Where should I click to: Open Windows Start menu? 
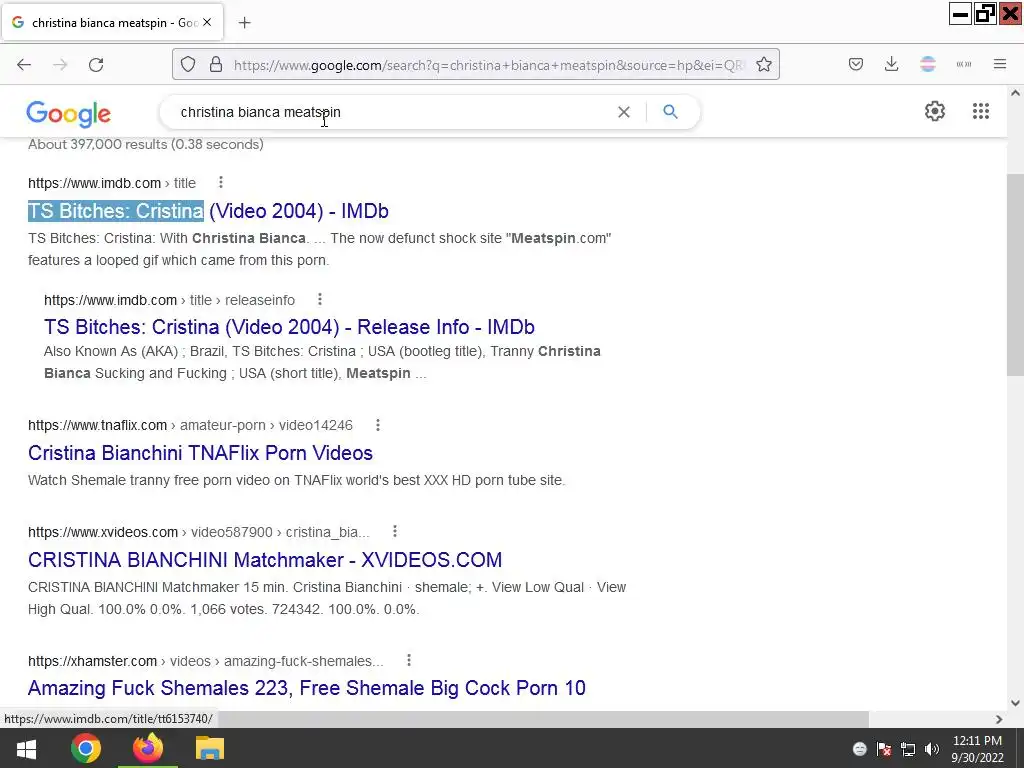(26, 748)
